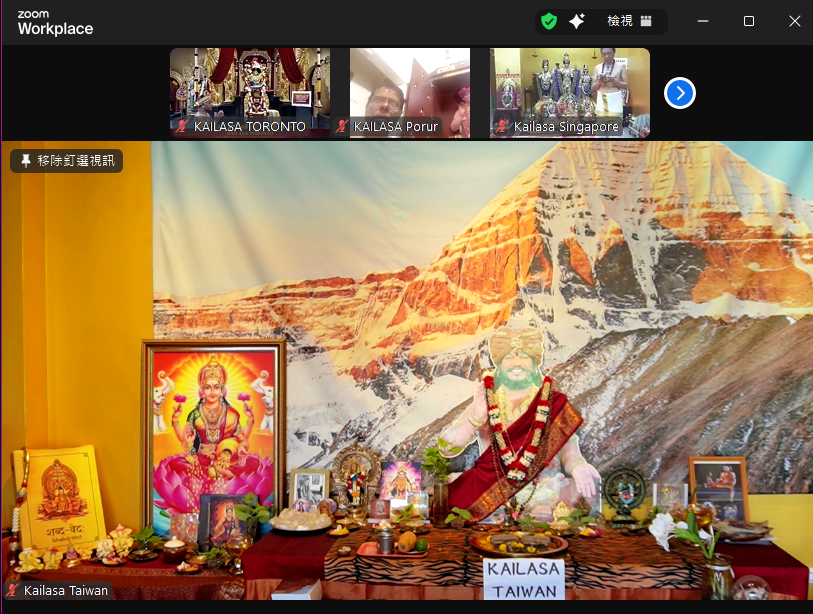Minimize the Zoom meeting window
This screenshot has height=614, width=813.
coord(703,21)
